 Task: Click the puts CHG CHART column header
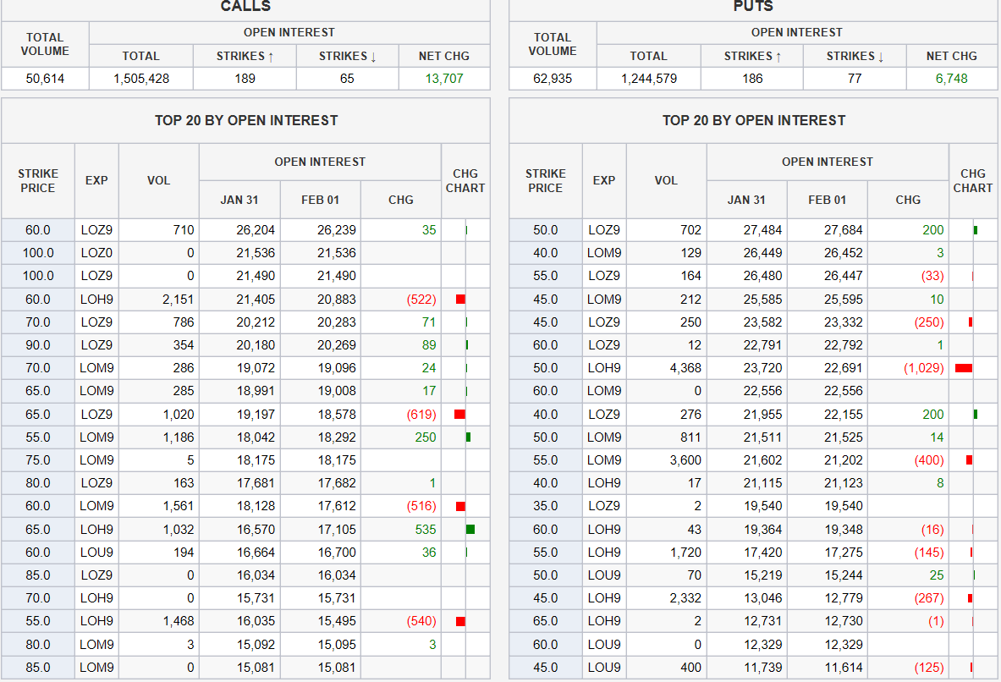[x=972, y=181]
